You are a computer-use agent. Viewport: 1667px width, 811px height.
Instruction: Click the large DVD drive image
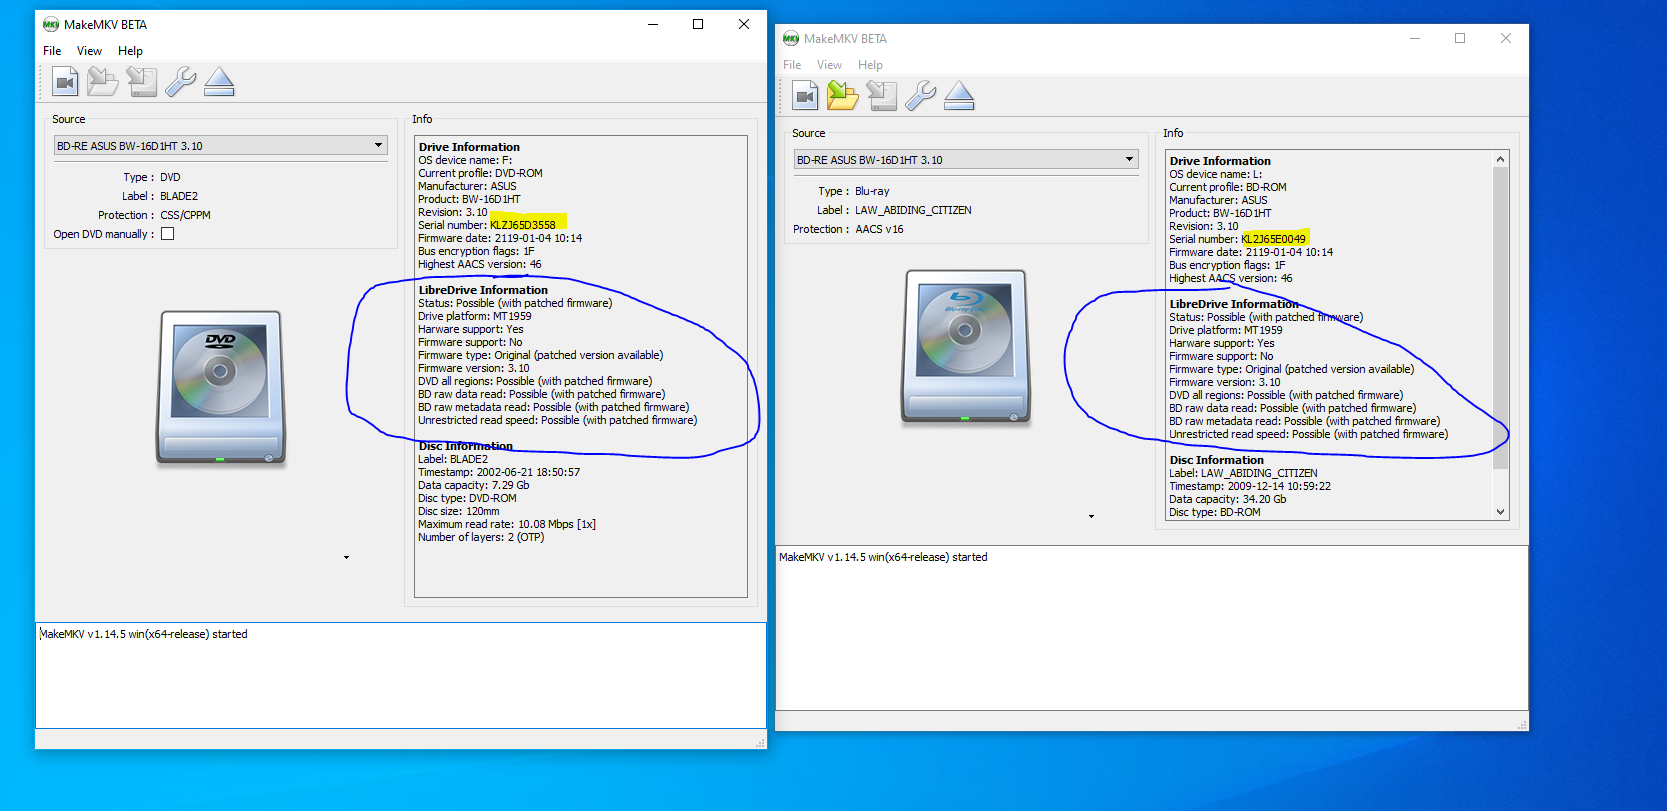point(221,387)
